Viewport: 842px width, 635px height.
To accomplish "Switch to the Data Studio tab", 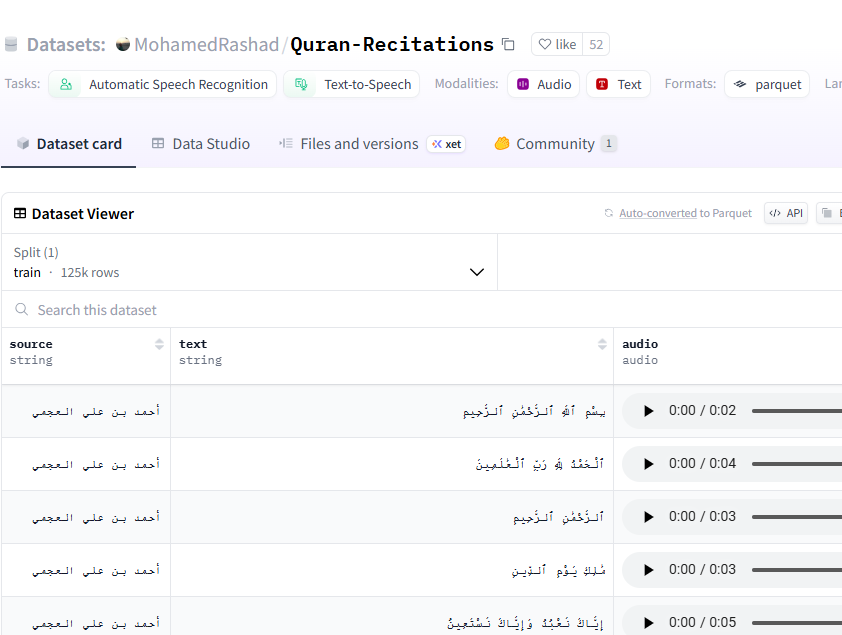I will [x=201, y=144].
